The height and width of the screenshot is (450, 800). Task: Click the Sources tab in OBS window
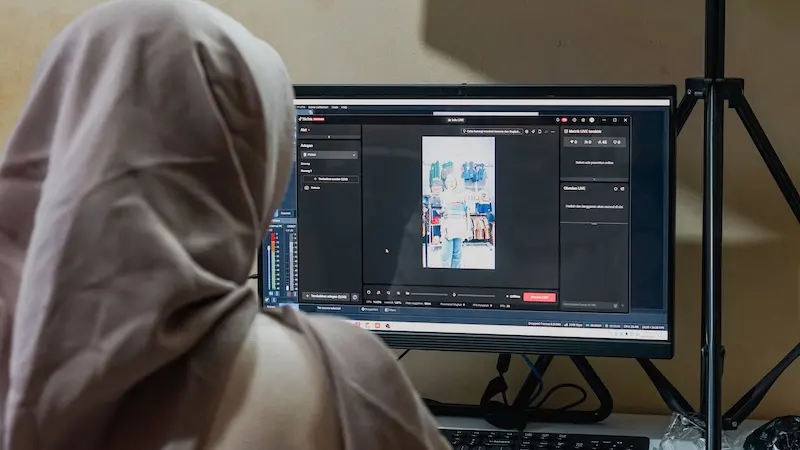285,213
